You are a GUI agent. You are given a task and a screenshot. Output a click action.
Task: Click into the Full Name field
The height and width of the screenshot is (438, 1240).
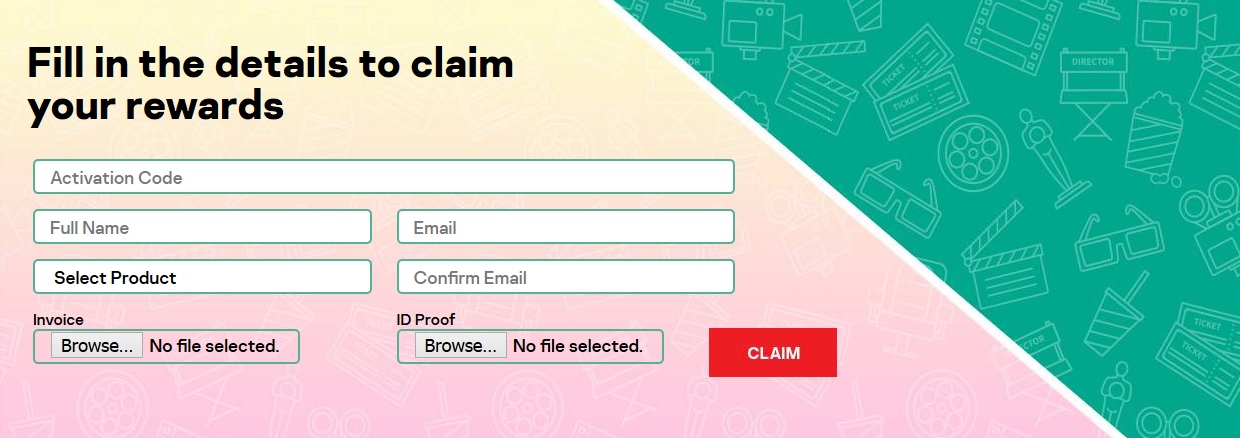click(202, 227)
